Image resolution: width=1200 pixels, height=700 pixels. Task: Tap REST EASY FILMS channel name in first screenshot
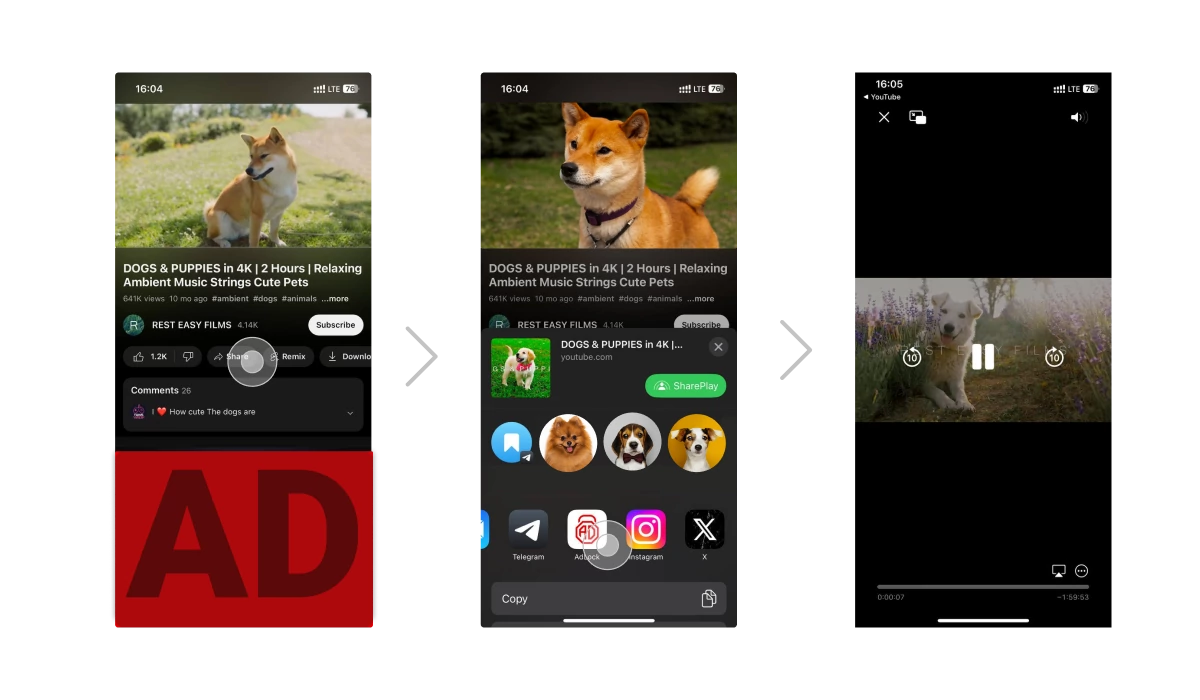pos(194,325)
